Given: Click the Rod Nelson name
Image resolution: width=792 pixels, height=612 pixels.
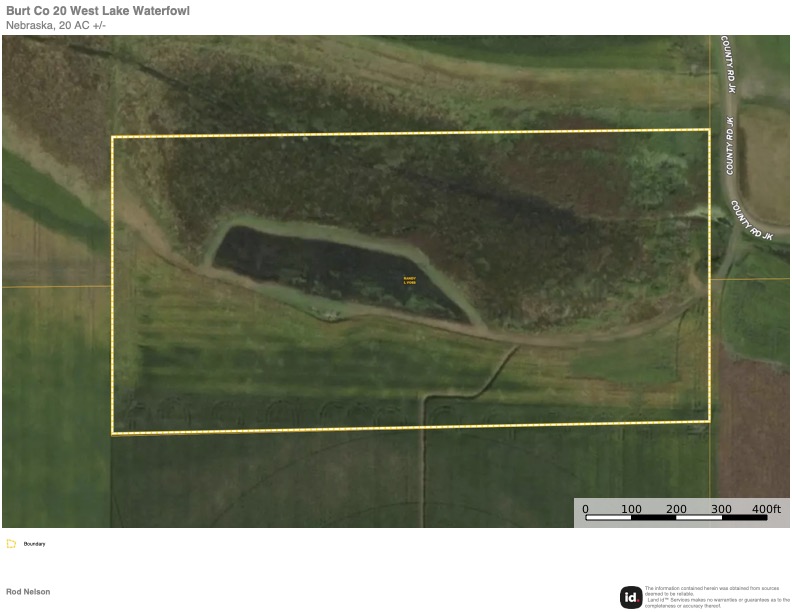Looking at the screenshot, I should [28, 592].
